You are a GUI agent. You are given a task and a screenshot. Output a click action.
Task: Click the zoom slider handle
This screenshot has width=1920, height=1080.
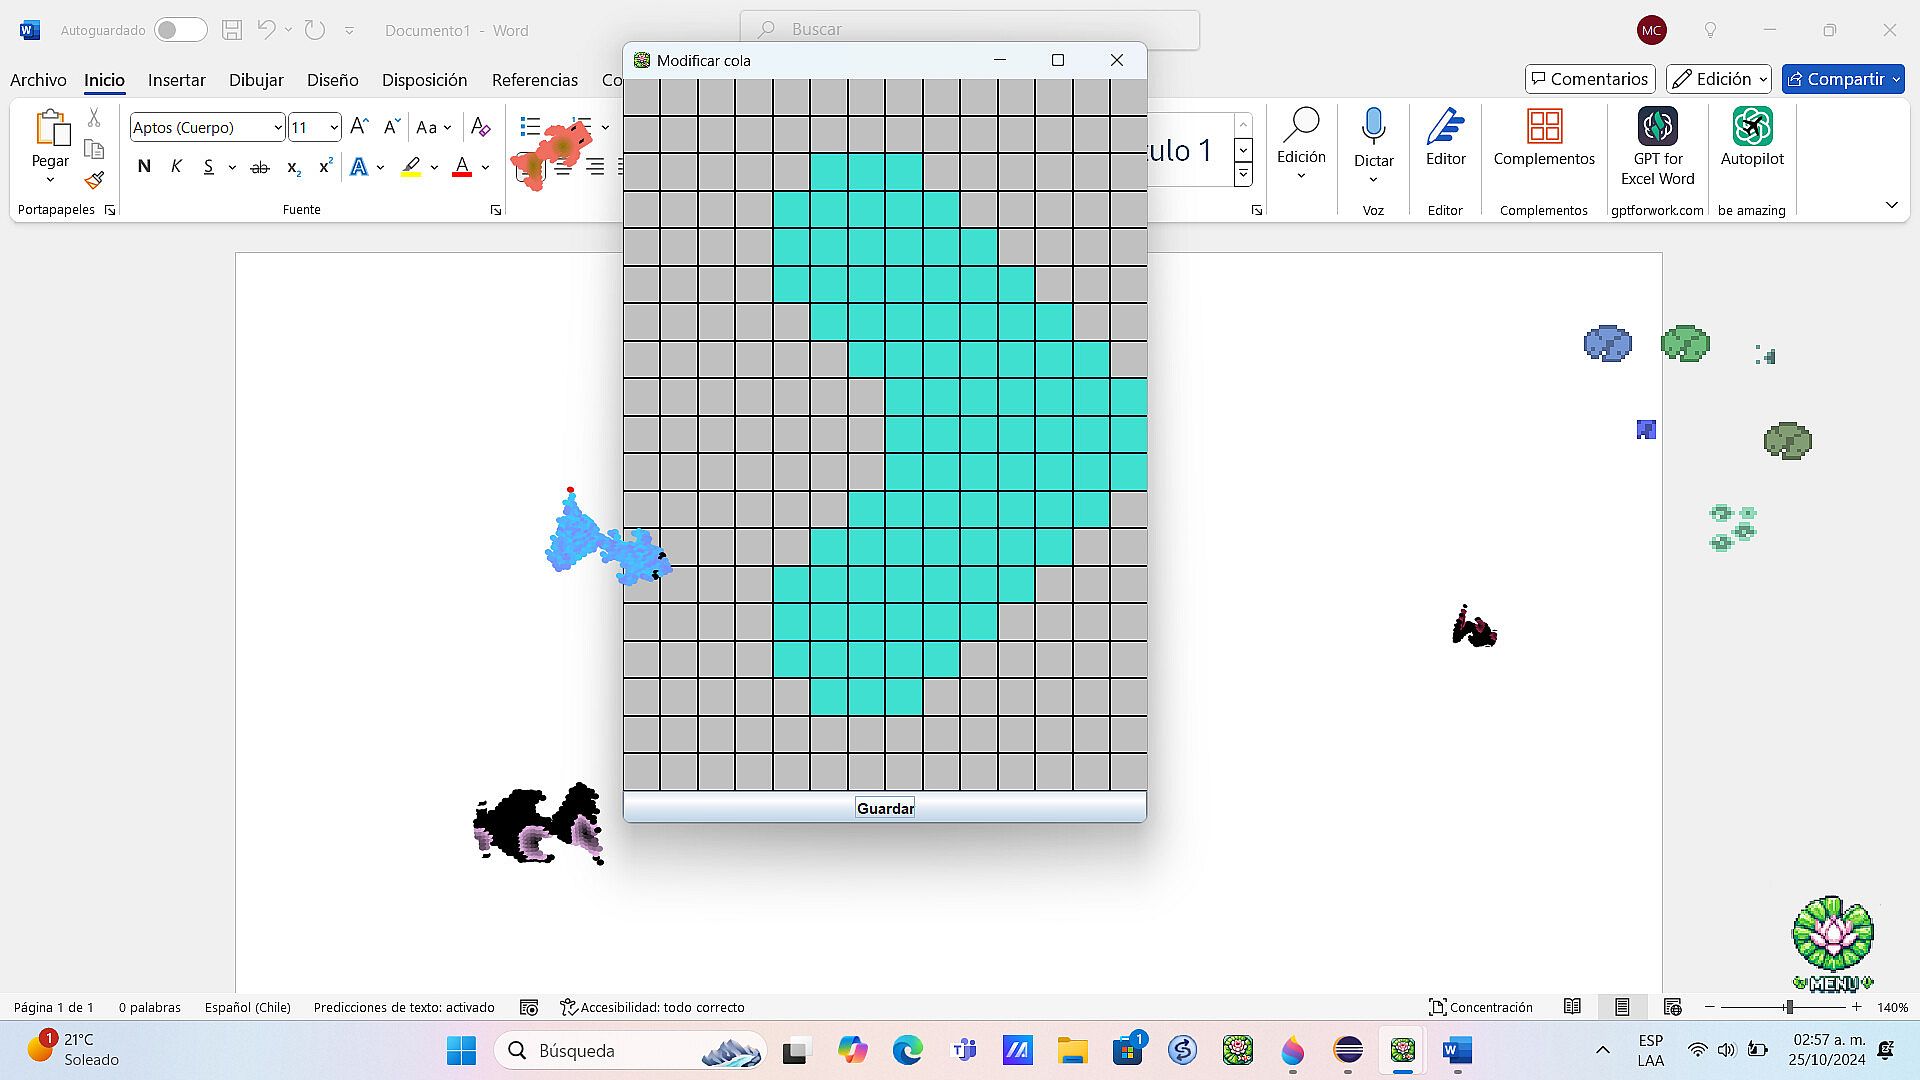(x=1789, y=1007)
